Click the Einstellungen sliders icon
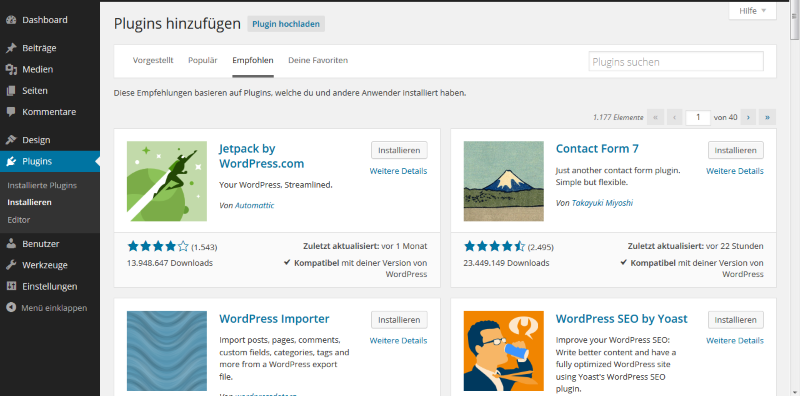Viewport: 800px width, 396px height. [11, 286]
